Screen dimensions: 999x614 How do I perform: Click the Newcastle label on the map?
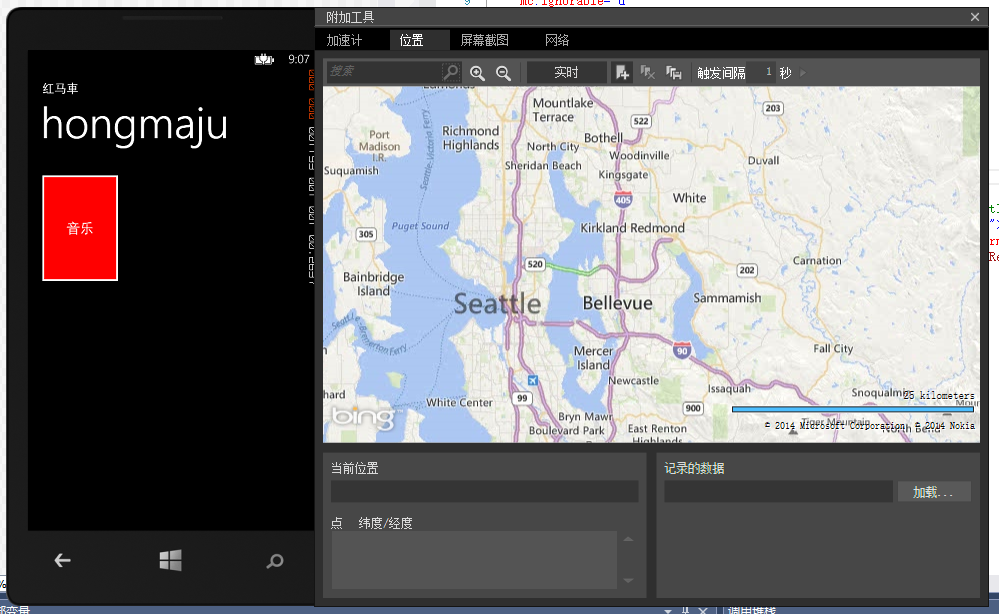tap(633, 381)
